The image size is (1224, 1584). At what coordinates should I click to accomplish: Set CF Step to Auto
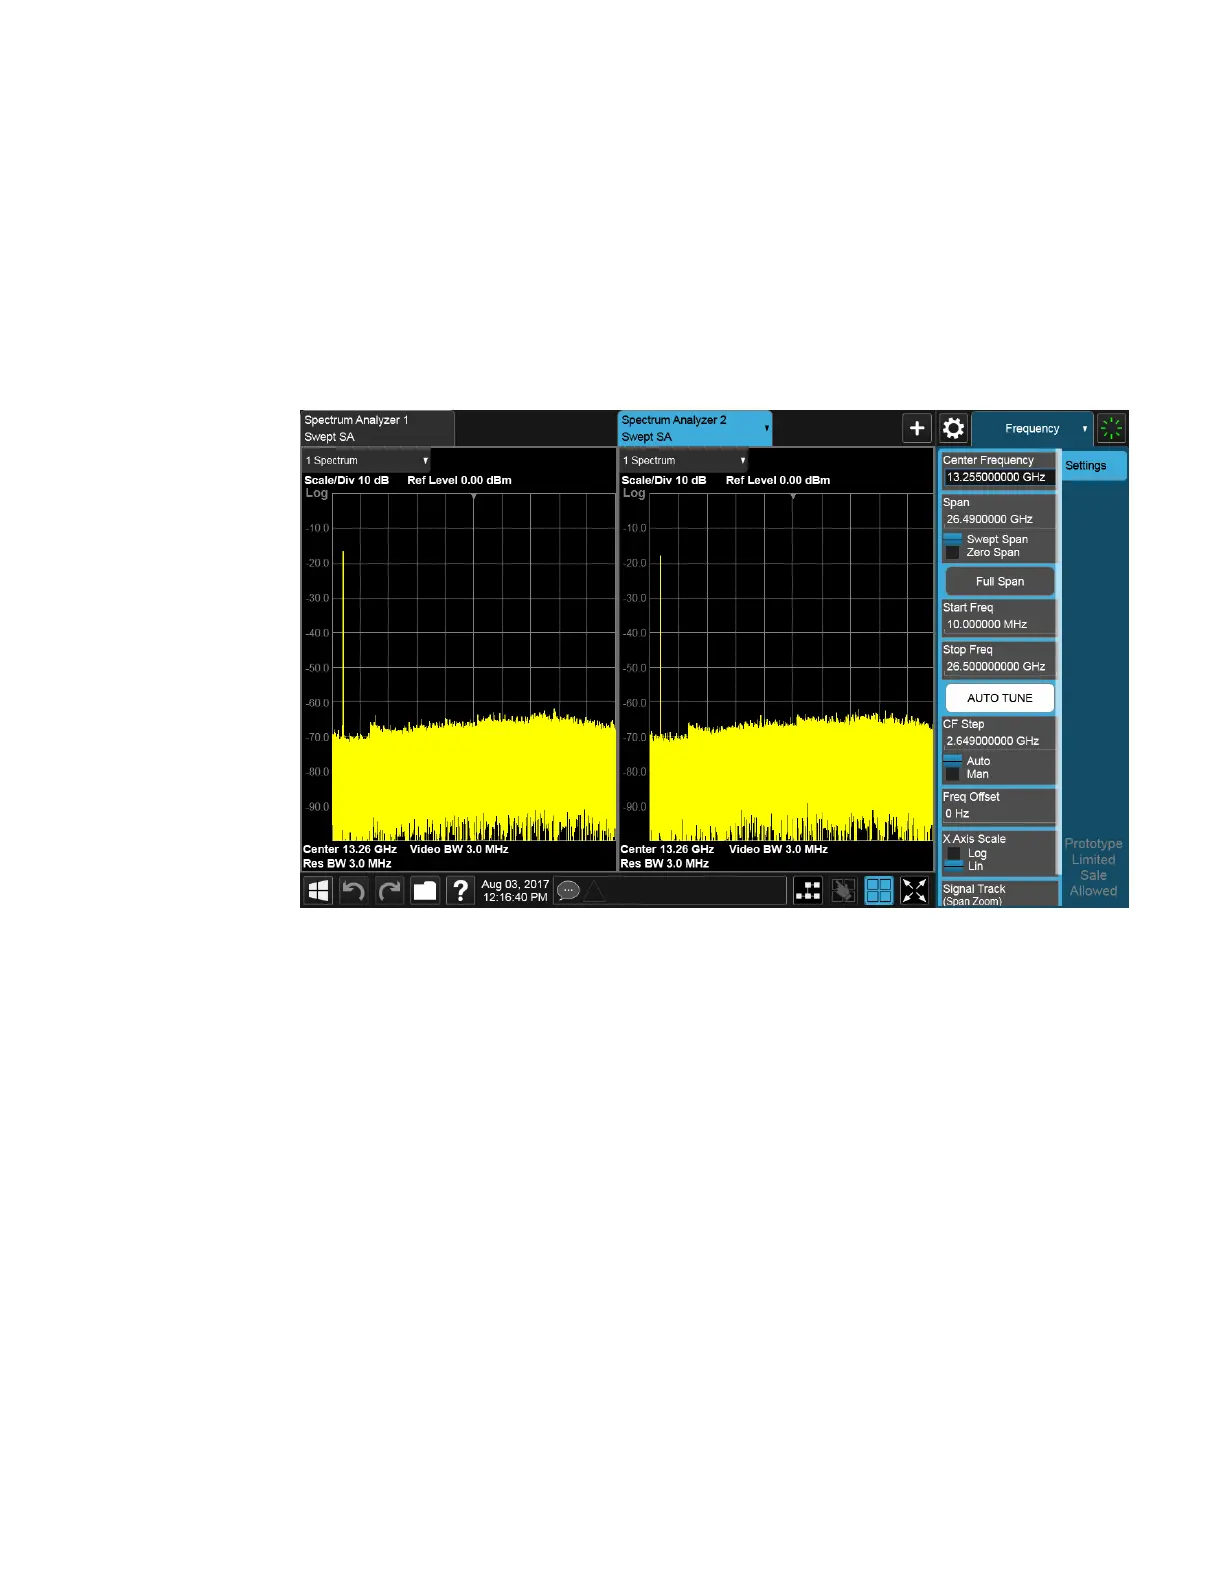pos(967,761)
